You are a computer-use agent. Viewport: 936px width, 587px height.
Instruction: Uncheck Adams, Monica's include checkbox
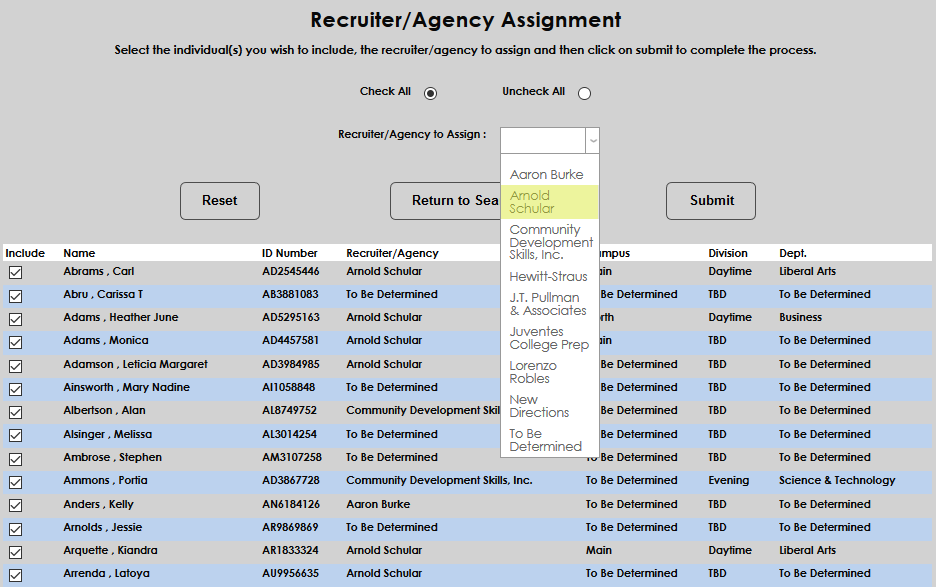pos(15,341)
